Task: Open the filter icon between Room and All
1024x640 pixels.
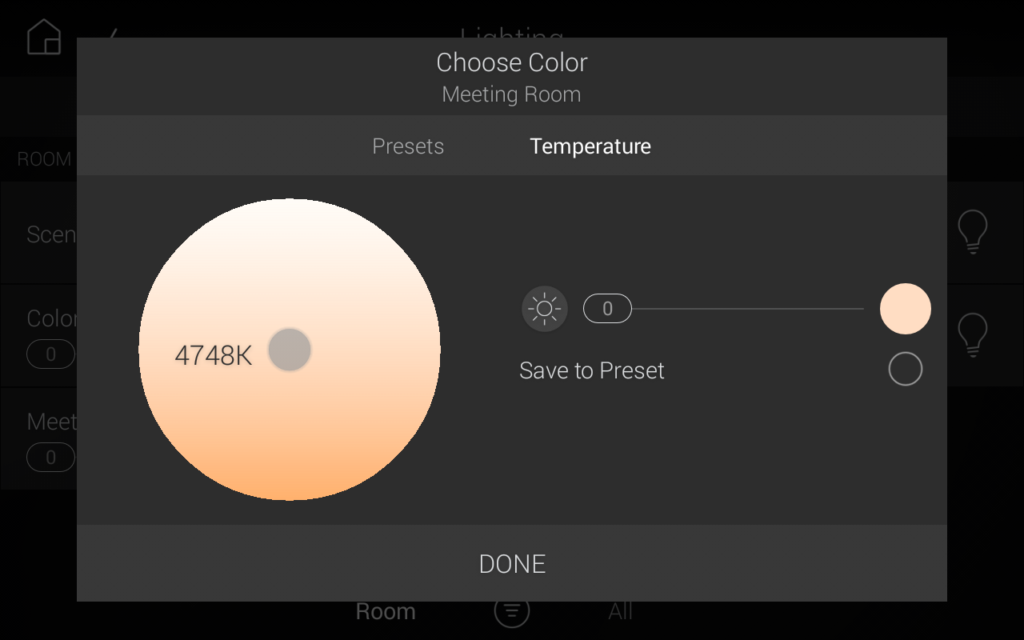Action: coord(511,611)
